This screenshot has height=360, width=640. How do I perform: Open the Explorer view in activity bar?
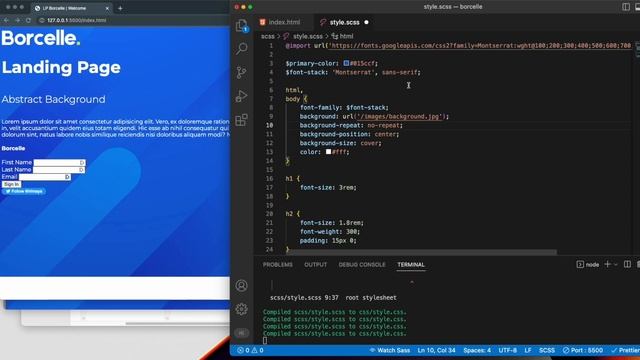pos(242,25)
